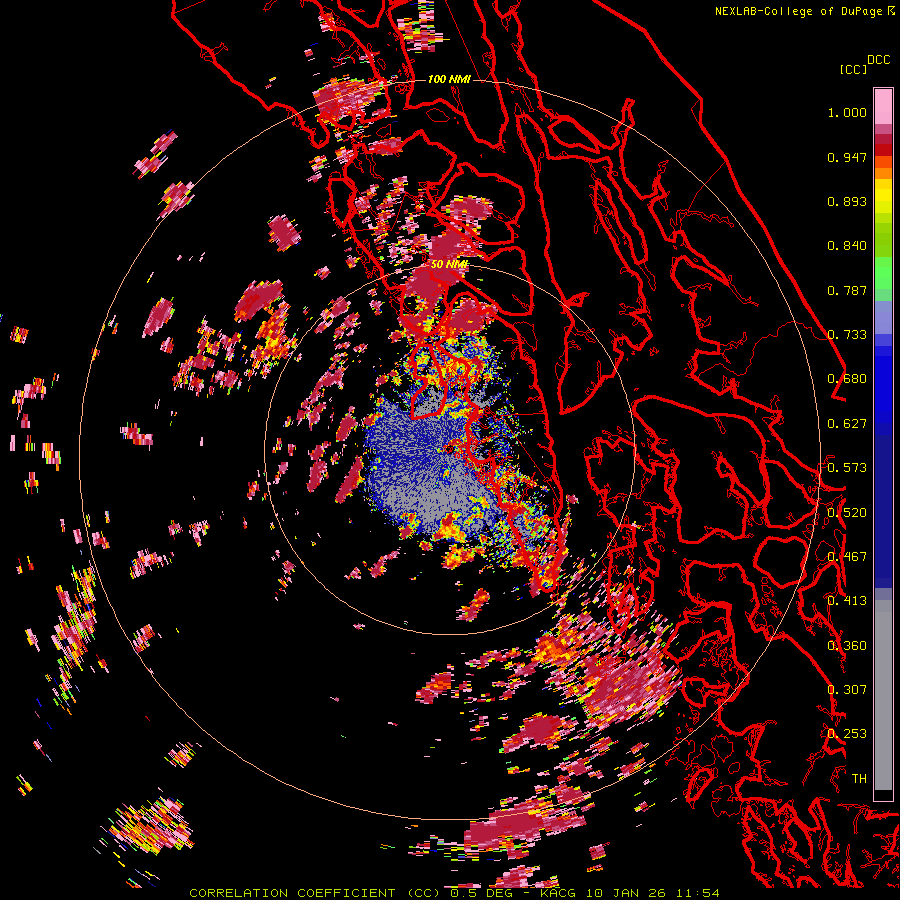Click the 0.947 scale value
This screenshot has width=900, height=900.
coord(847,157)
